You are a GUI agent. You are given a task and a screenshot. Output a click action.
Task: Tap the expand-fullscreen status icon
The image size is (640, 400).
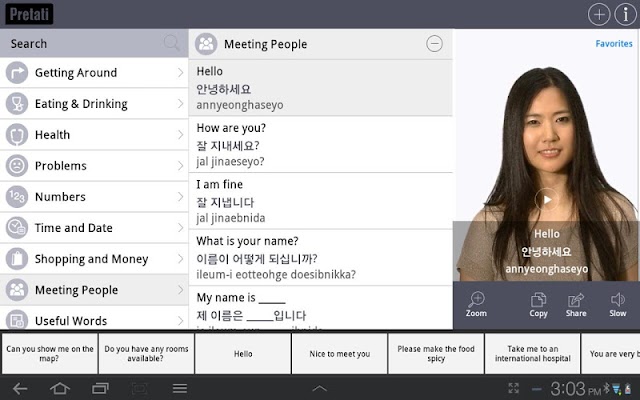tap(513, 388)
